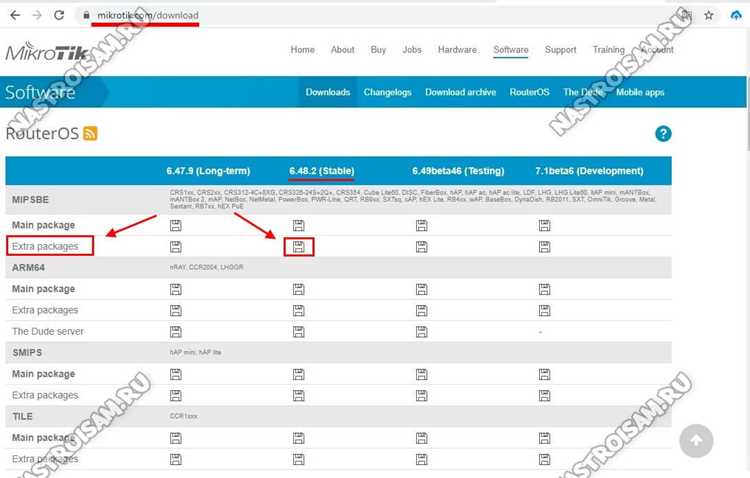The height and width of the screenshot is (478, 750).
Task: Download MIPSBE Main package 7.1beta6 Development
Action: pyautogui.click(x=544, y=225)
